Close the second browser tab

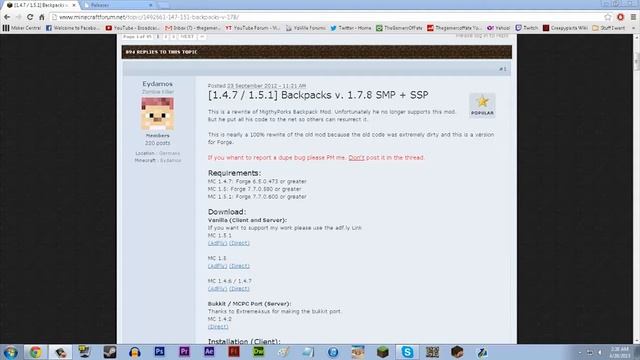(151, 5)
